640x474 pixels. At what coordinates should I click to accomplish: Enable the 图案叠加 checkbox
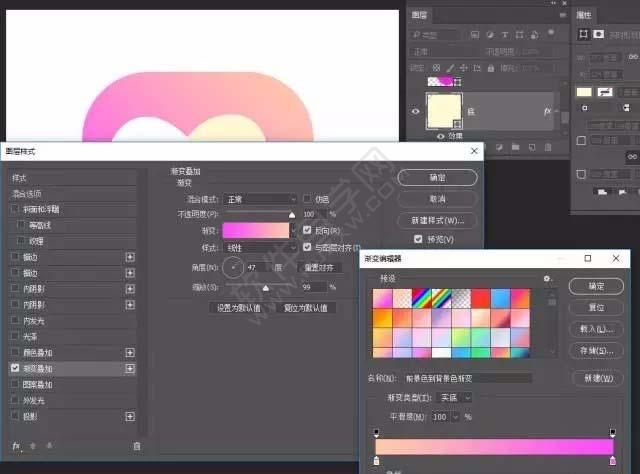15,384
